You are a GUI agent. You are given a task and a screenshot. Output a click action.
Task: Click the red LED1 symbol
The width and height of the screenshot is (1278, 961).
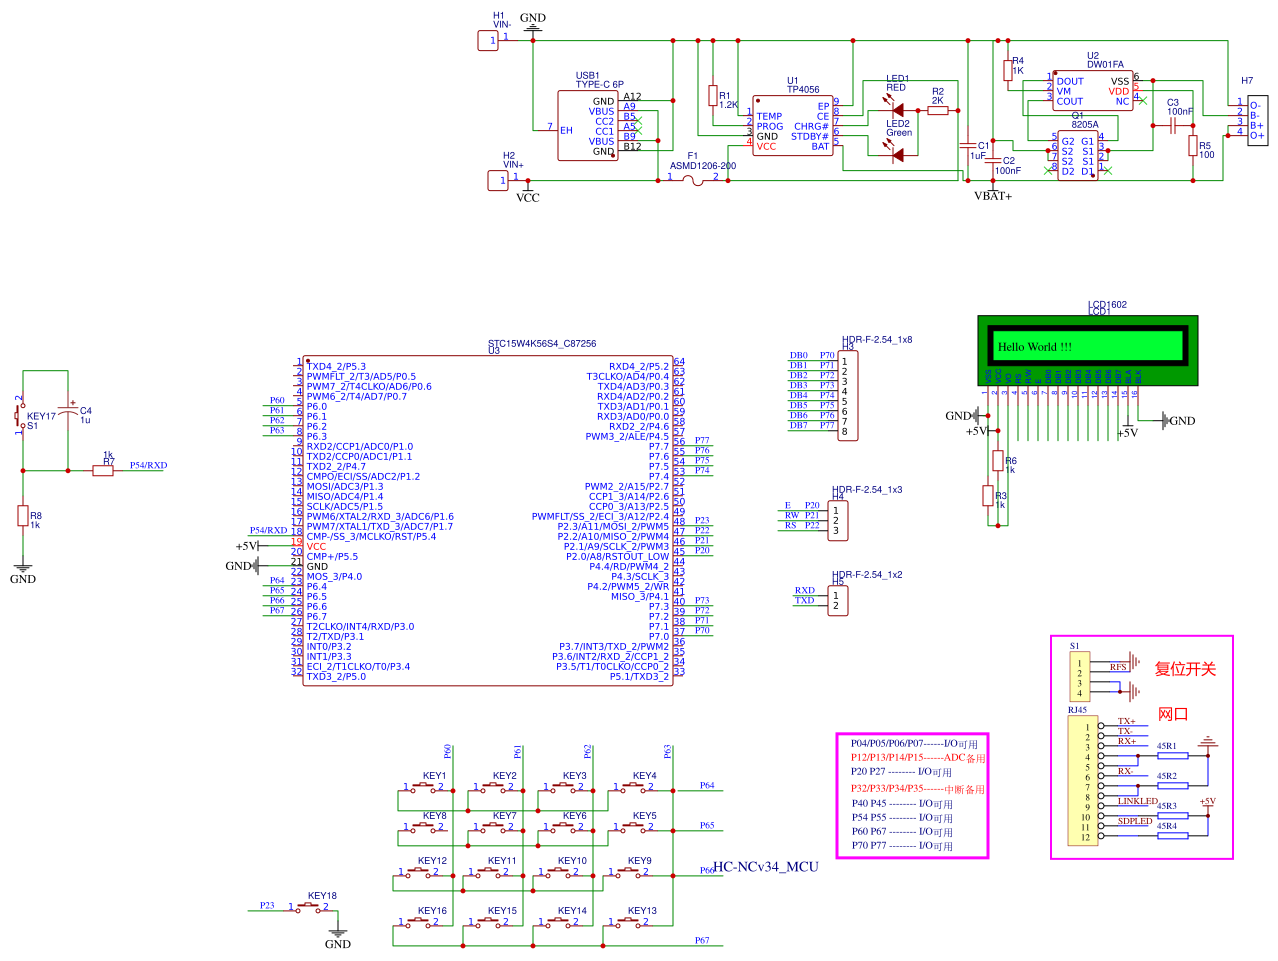click(x=895, y=108)
